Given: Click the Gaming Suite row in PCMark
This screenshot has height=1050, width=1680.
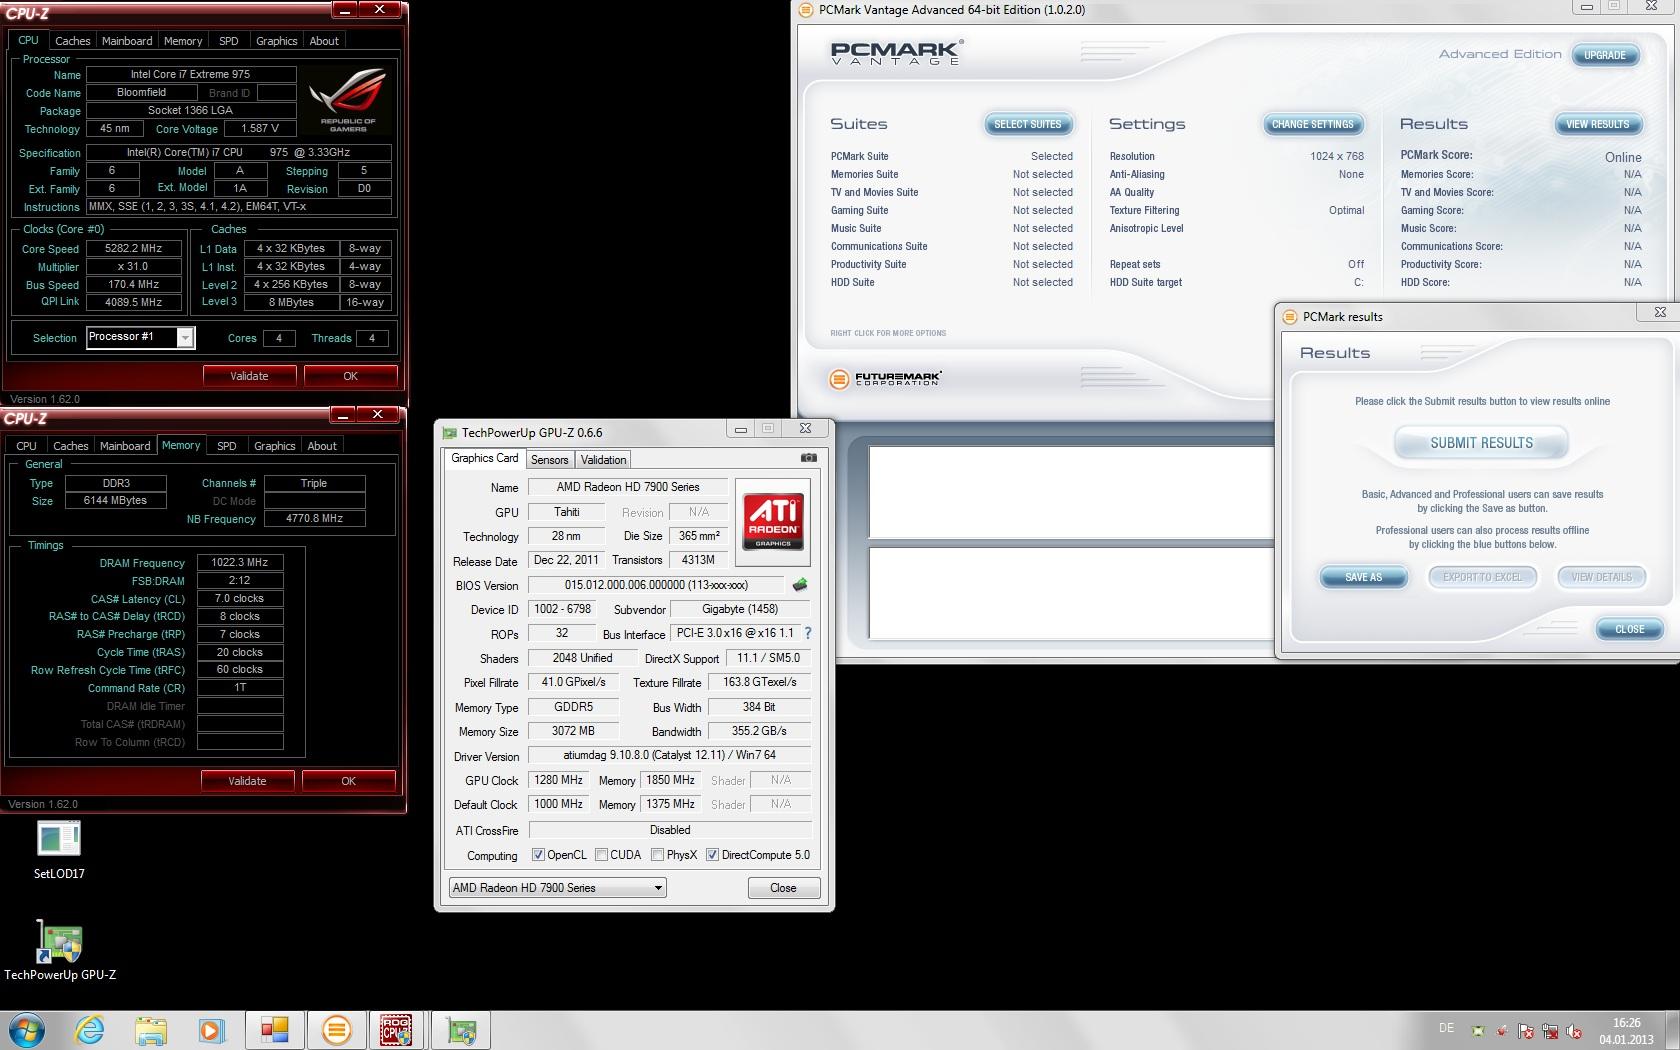Looking at the screenshot, I should tap(951, 210).
